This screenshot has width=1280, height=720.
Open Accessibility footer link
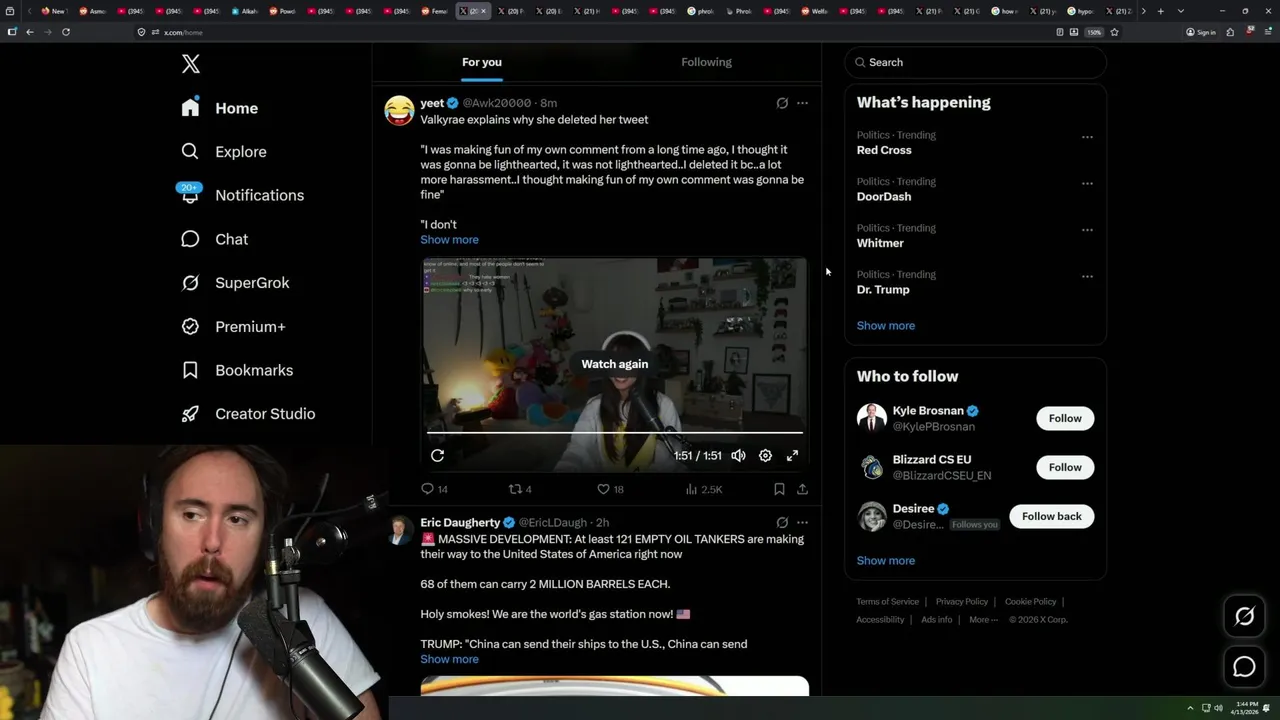(880, 620)
